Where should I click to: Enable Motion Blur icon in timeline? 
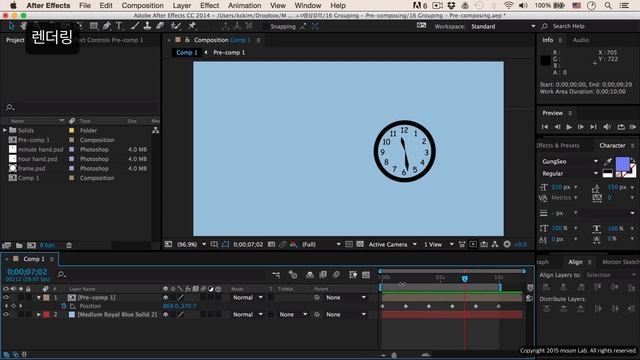336,275
